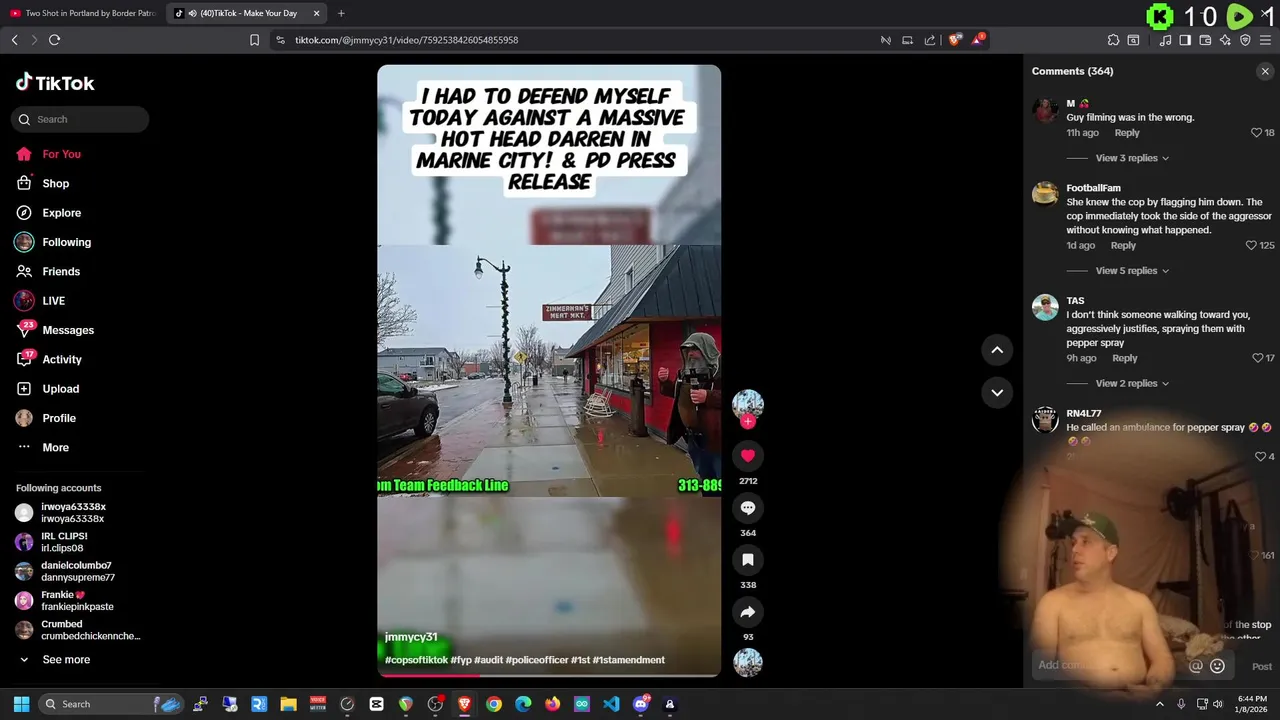Screen dimensions: 1280x720
Task: Like TAS's comment heart with 17
Action: (1257, 358)
